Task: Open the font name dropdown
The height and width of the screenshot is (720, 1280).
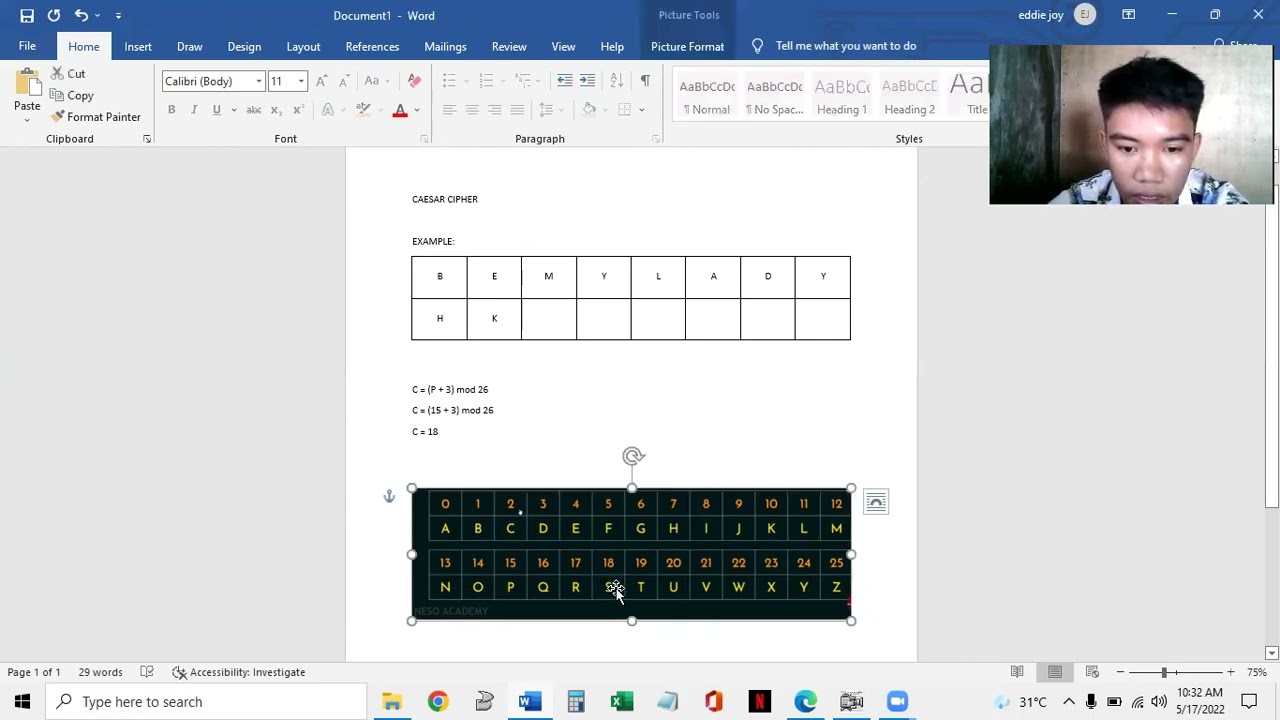Action: [259, 81]
